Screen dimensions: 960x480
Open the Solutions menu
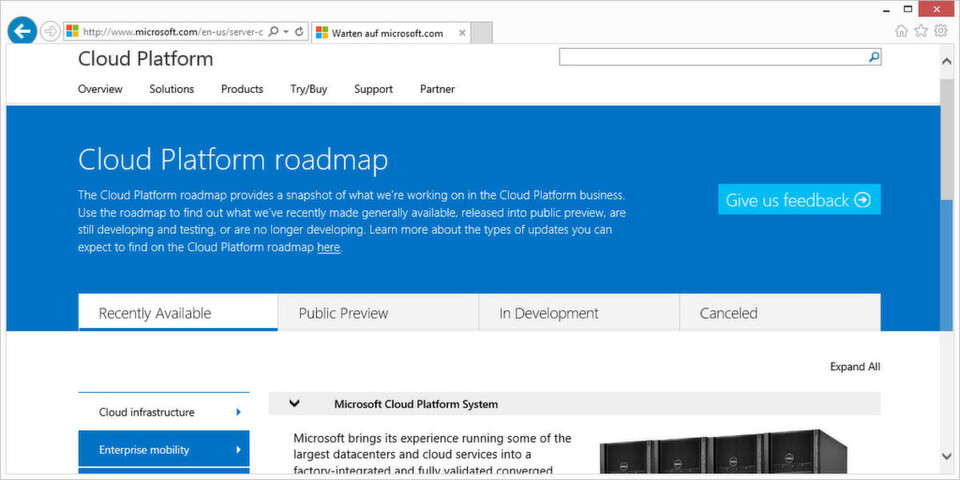click(171, 89)
